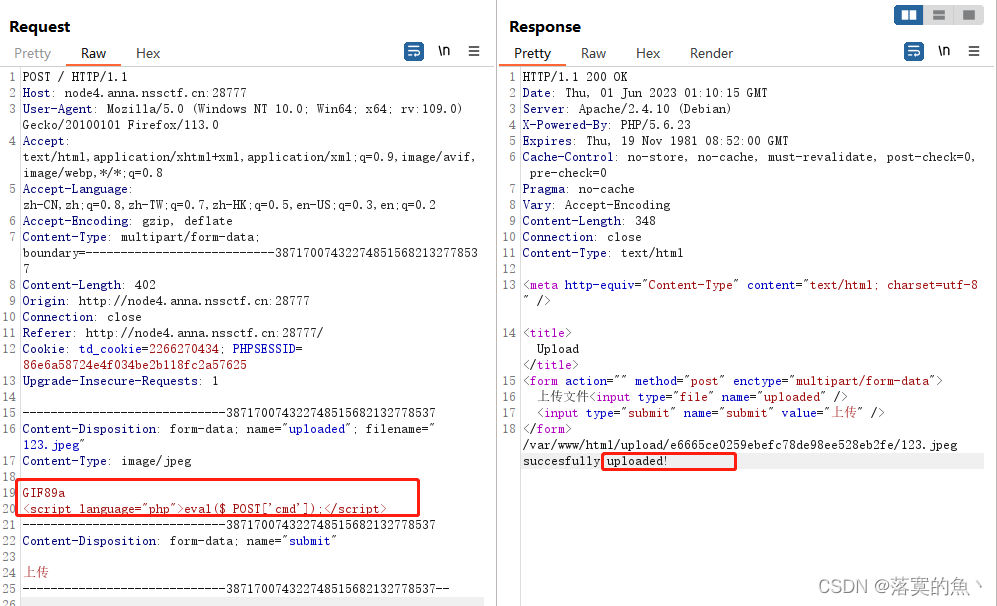Screen dimensions: 997x606
Task: Click the uploaded file path /var/www/html/upload line
Action: pyautogui.click(x=739, y=445)
